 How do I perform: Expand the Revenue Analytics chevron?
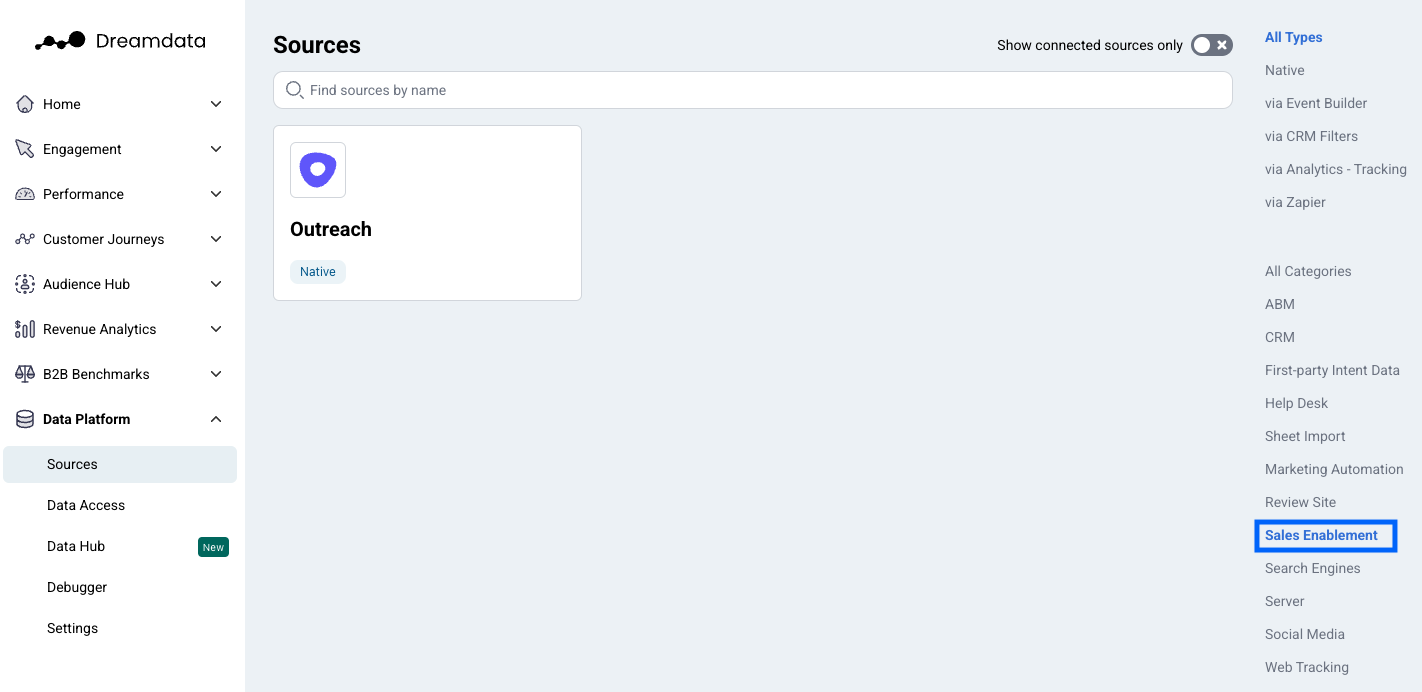[x=216, y=329]
